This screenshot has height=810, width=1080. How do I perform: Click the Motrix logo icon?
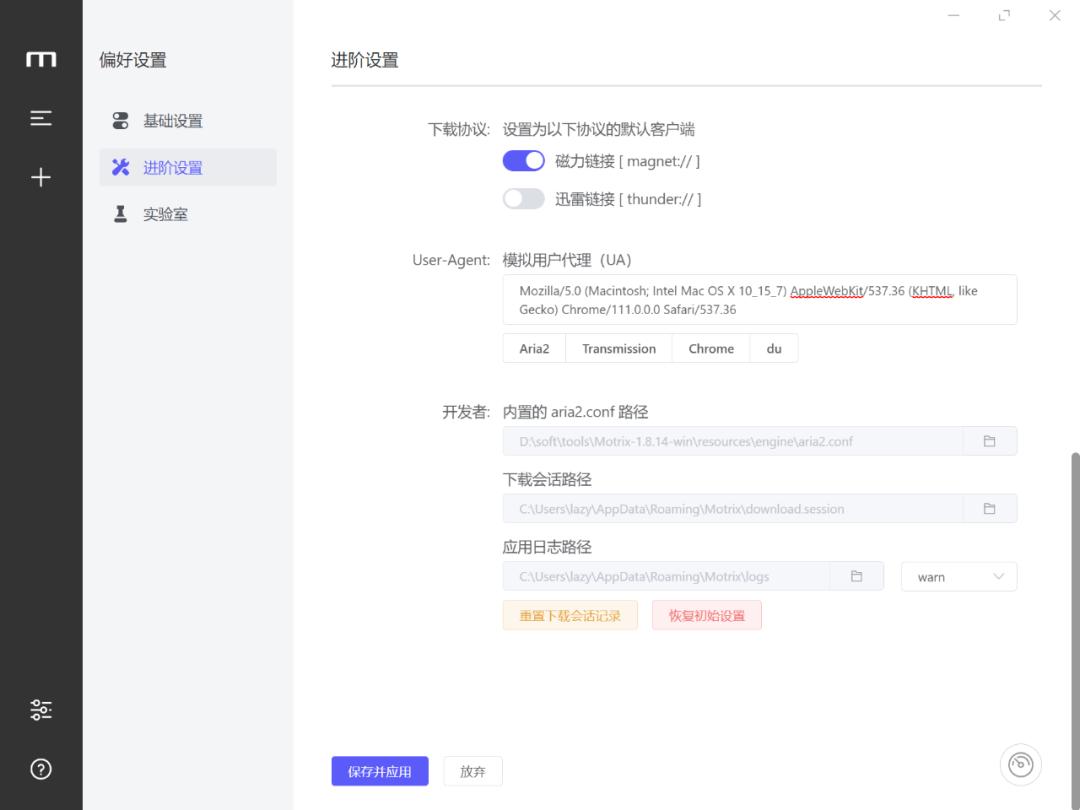coord(40,60)
